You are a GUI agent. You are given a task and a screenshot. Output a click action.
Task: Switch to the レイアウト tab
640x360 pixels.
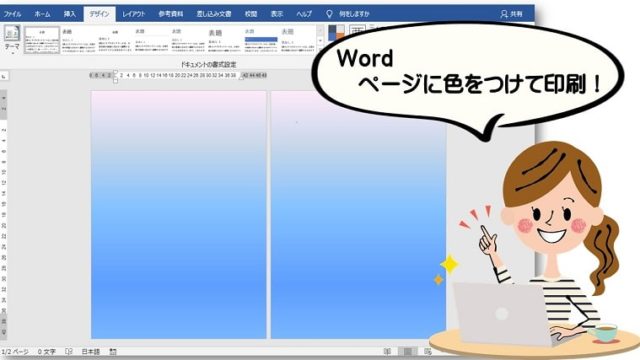coord(133,14)
